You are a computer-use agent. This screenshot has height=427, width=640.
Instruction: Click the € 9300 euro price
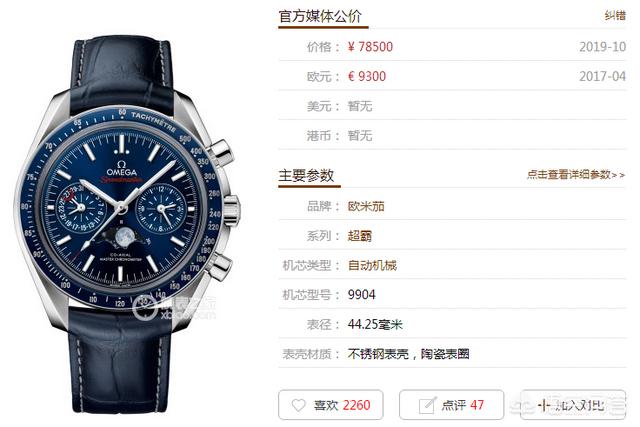click(x=367, y=76)
